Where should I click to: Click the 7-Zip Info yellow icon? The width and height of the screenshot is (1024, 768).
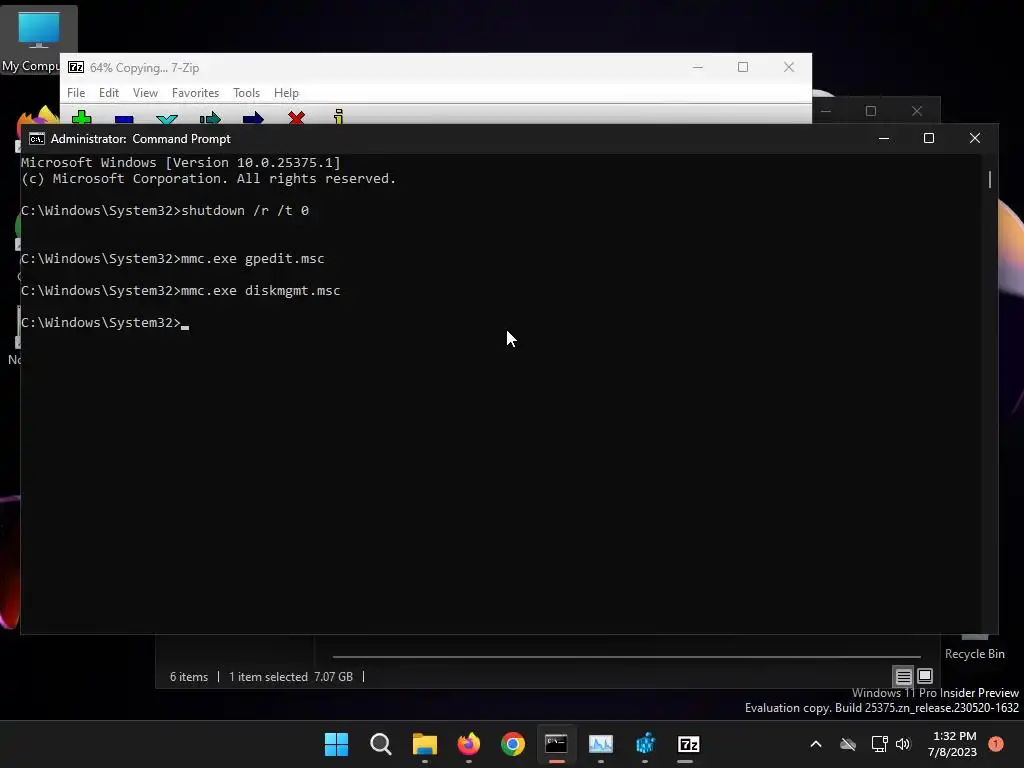coord(338,117)
